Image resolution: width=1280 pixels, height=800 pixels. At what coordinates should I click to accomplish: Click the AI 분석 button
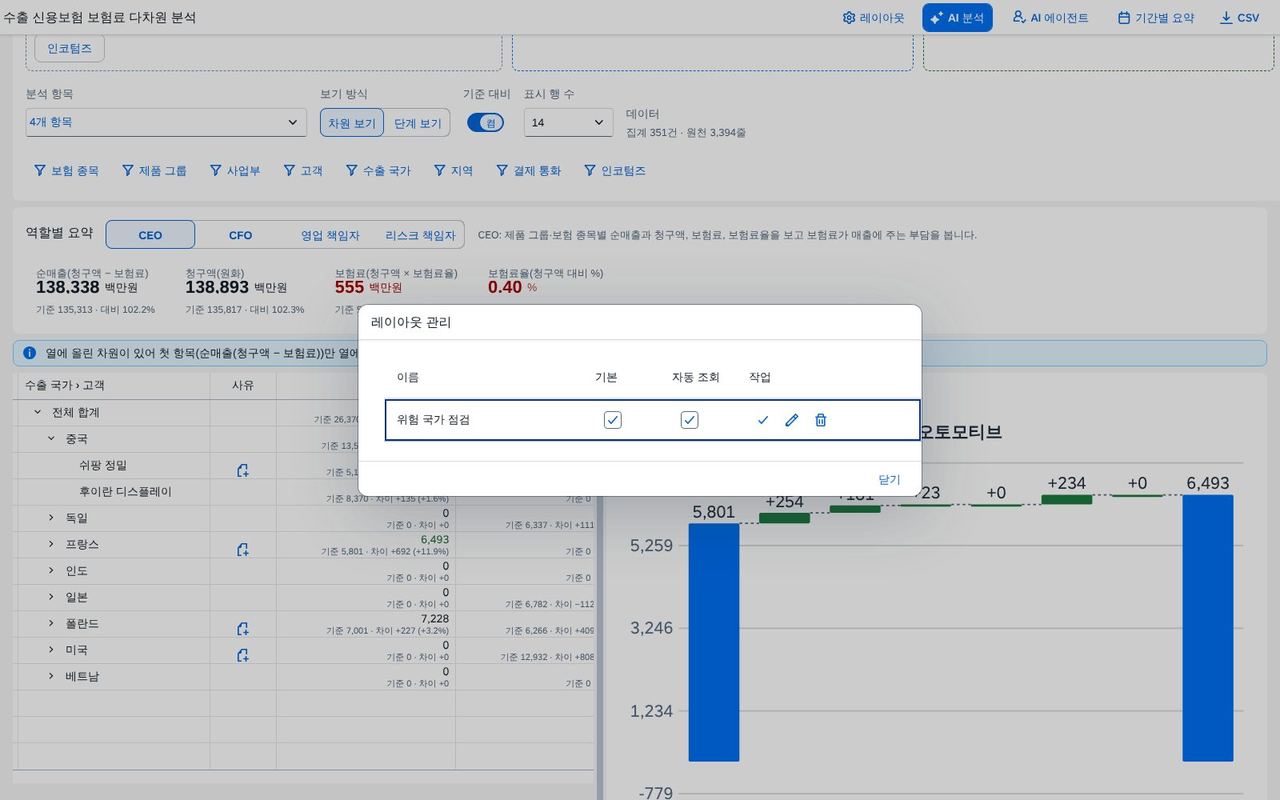957,18
